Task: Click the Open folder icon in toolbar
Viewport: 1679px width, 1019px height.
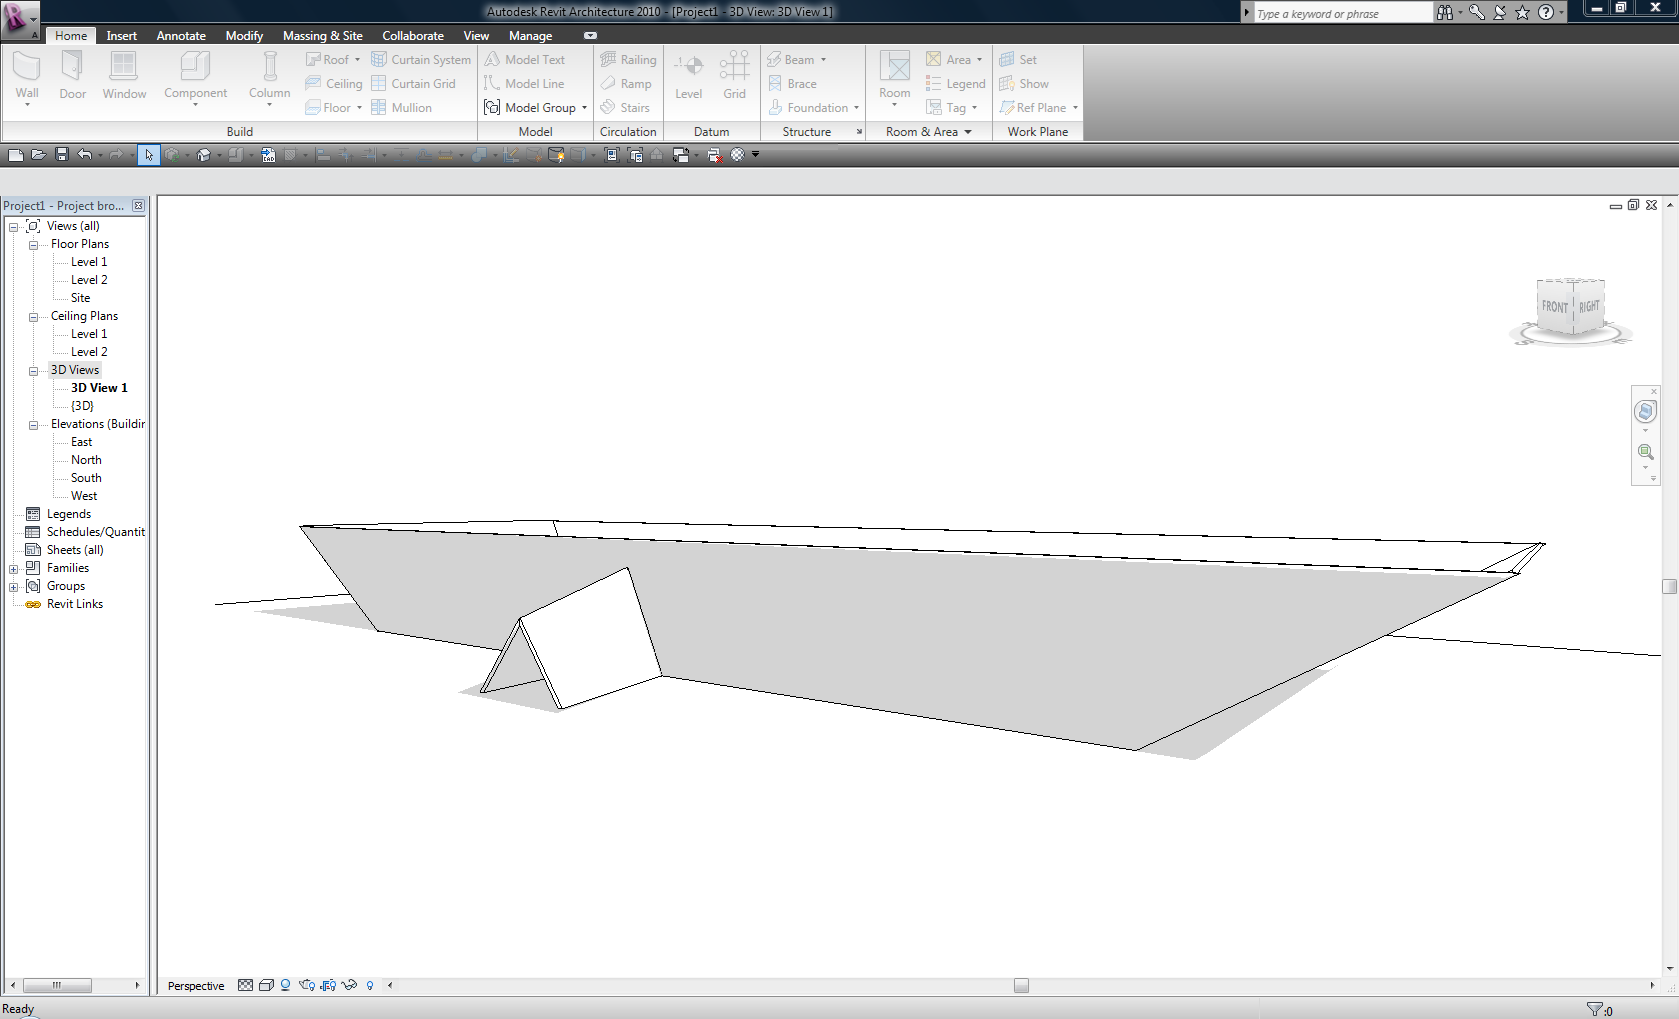Action: click(x=38, y=155)
